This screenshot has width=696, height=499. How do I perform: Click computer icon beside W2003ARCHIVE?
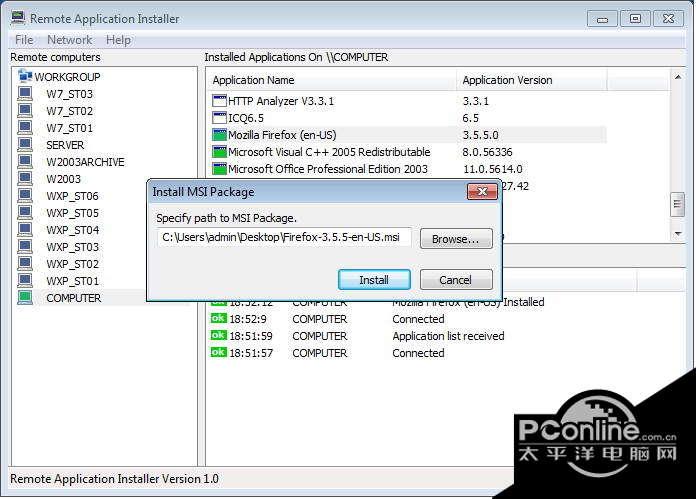click(25, 162)
